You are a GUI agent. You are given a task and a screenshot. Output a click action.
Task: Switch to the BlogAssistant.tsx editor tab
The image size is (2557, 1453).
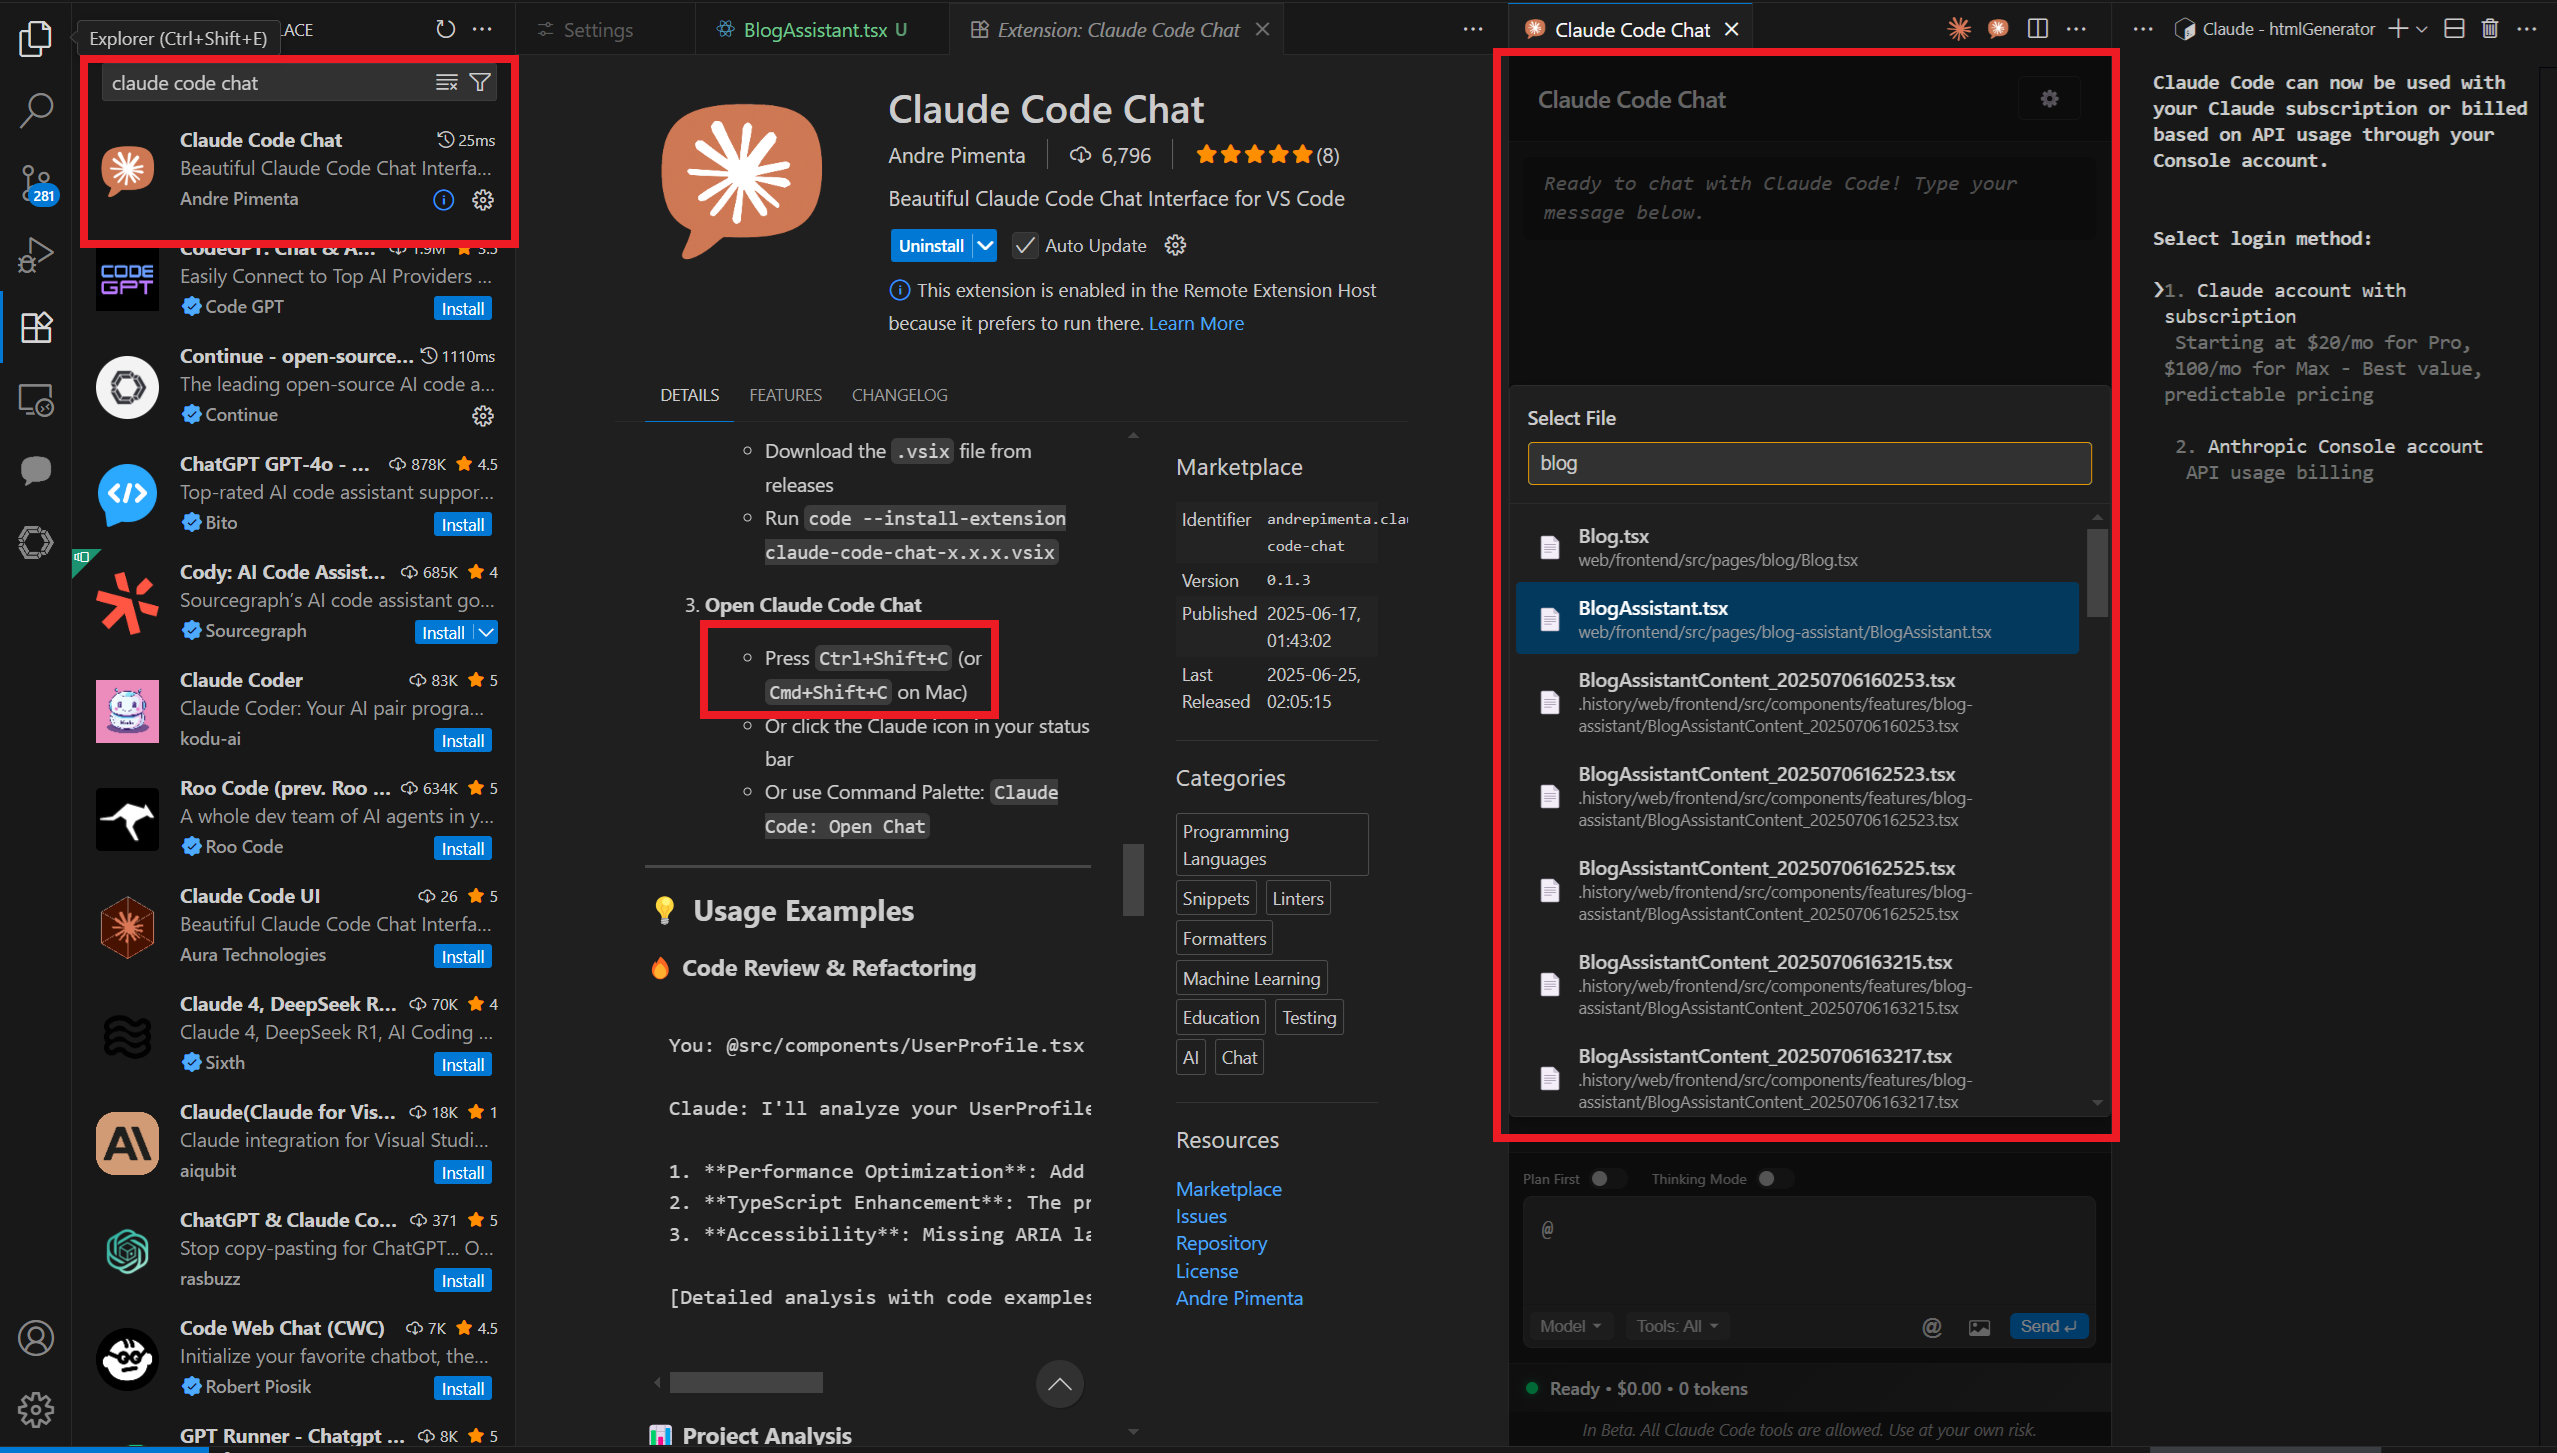[x=814, y=30]
